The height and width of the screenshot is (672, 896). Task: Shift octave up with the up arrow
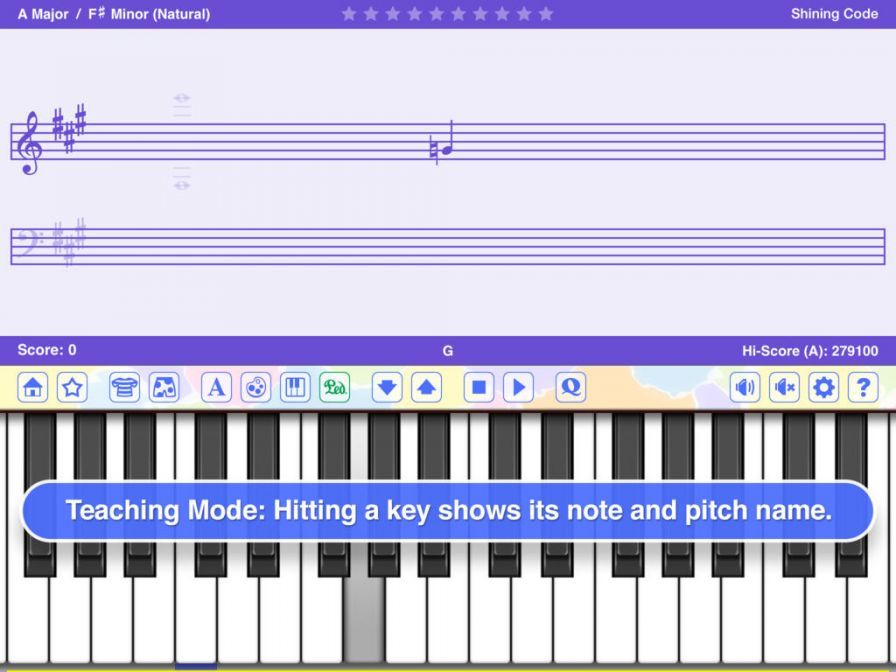(428, 388)
